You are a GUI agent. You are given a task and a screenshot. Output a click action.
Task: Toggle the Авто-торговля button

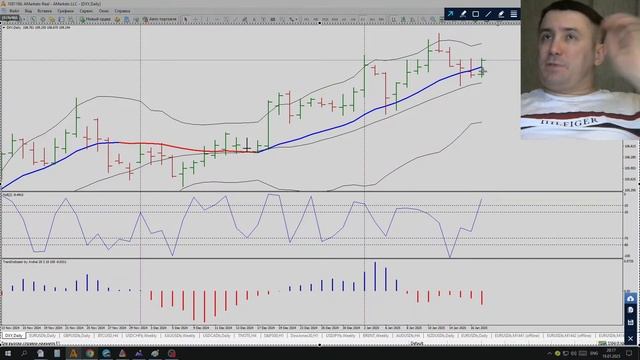click(160, 19)
